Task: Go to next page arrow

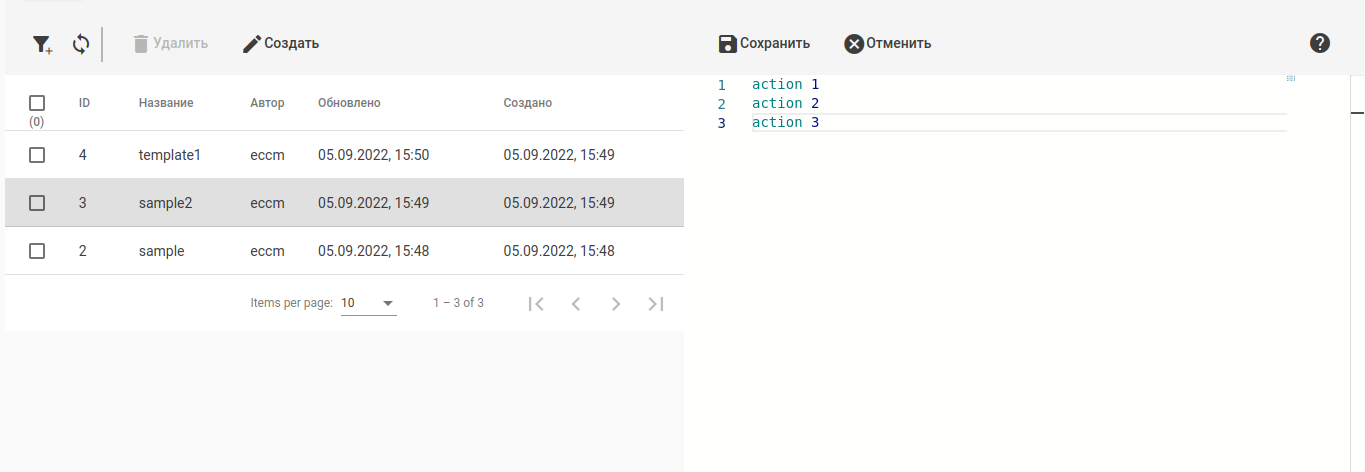Action: point(616,304)
